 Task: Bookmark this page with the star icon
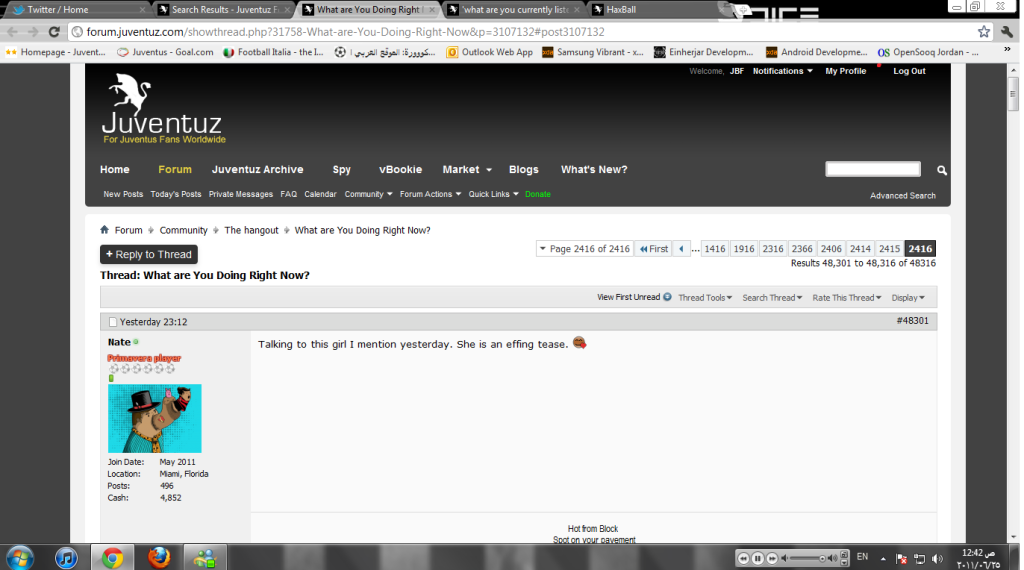point(984,31)
